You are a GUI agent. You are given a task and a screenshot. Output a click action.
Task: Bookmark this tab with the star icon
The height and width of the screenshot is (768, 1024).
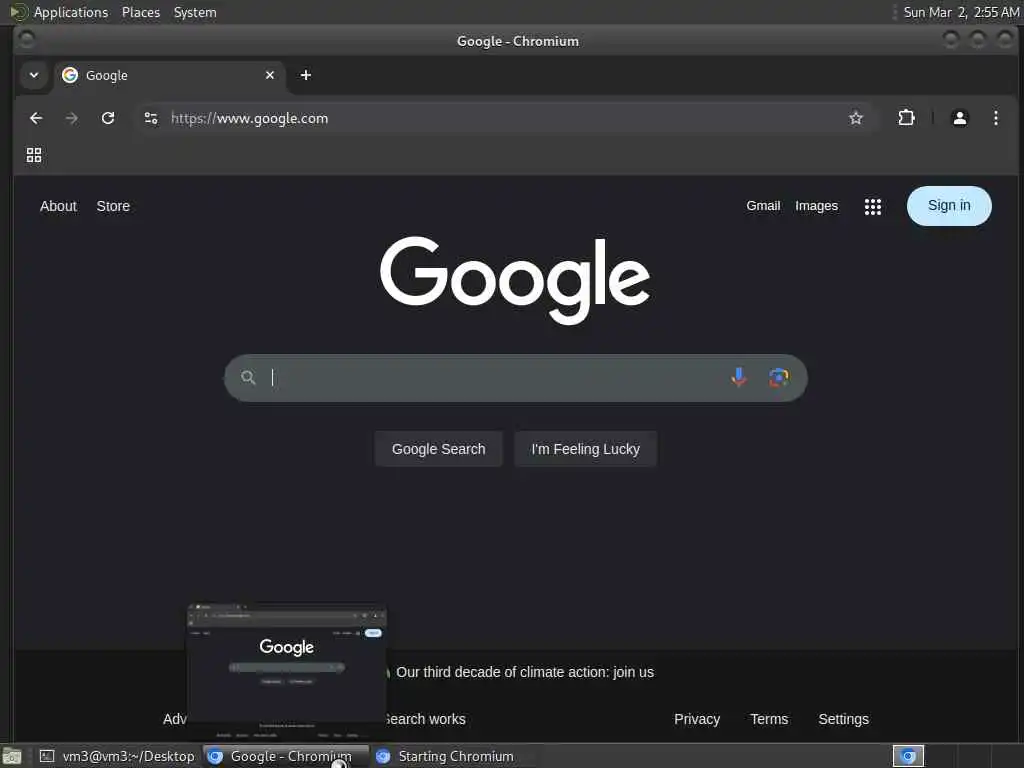[856, 118]
